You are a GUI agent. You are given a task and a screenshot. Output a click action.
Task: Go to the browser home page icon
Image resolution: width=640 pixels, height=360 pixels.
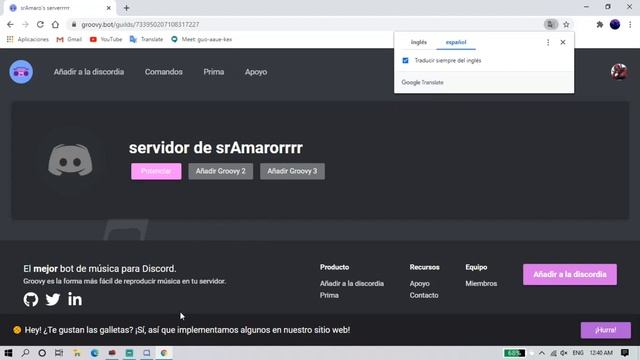(55, 24)
